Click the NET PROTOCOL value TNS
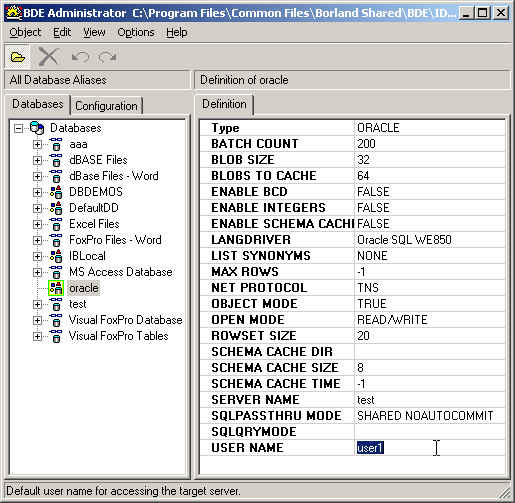515x503 pixels. click(x=368, y=288)
